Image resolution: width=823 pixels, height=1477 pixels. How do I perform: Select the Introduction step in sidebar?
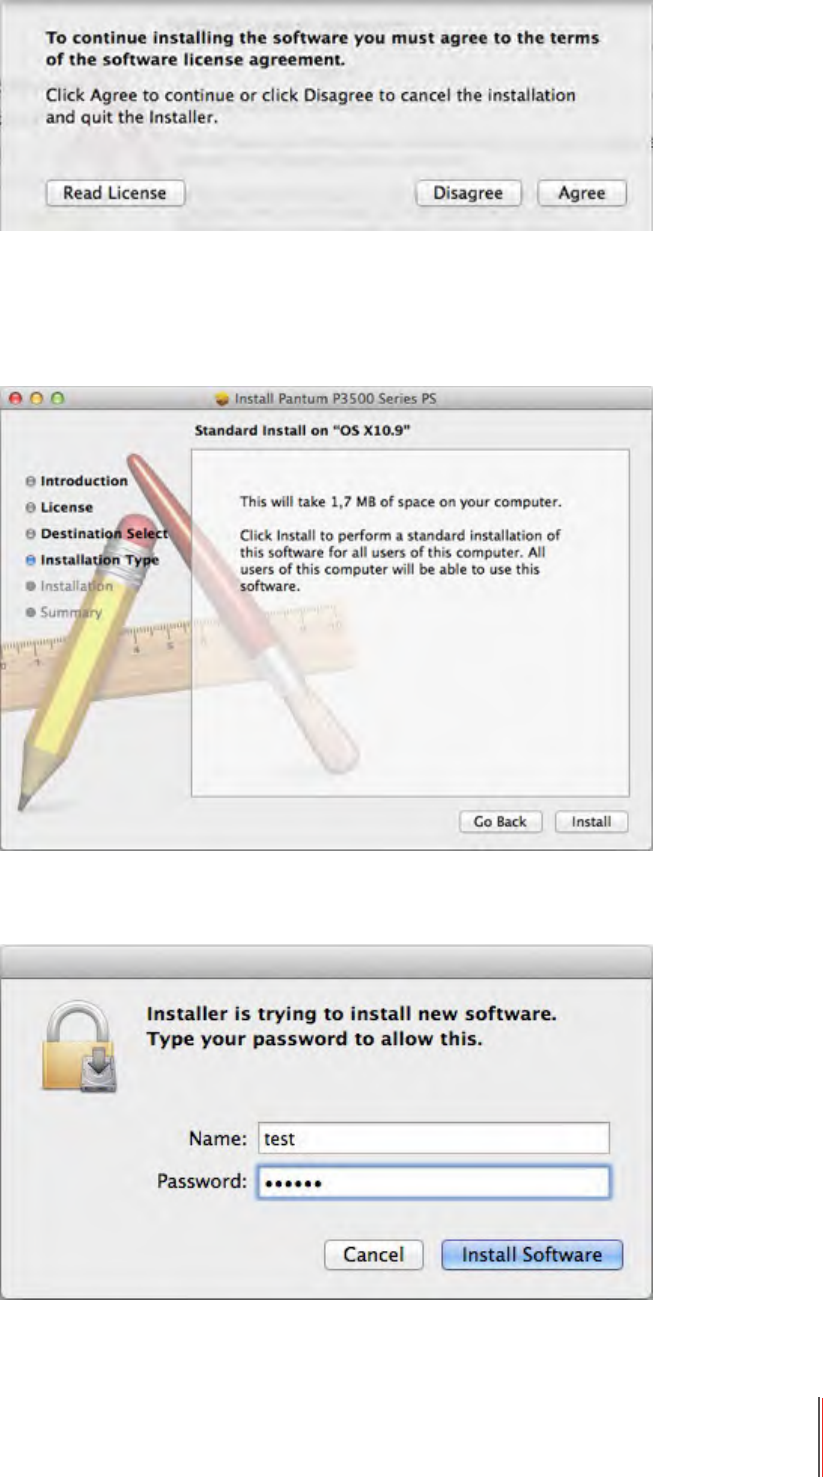77,481
